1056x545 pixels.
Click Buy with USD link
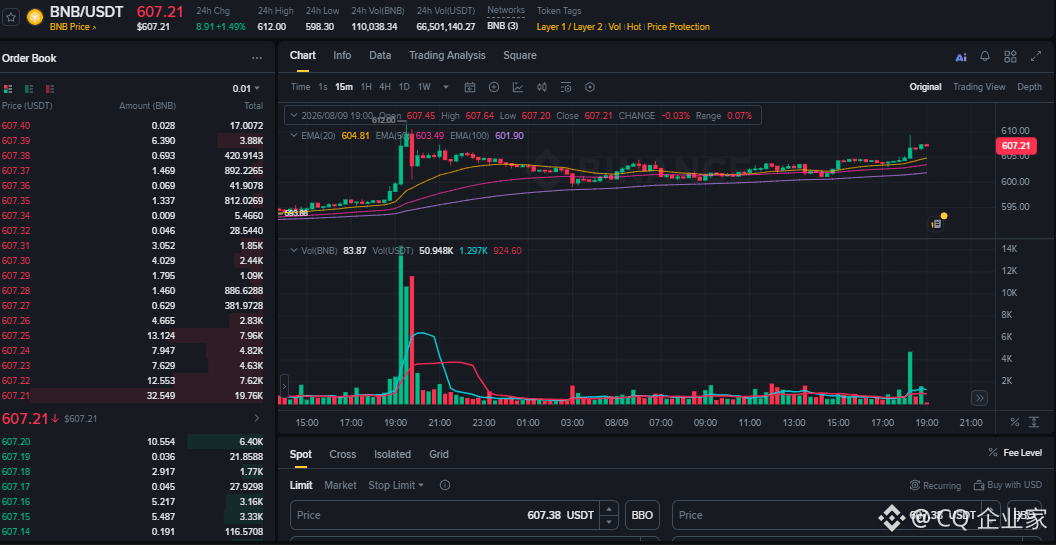1008,485
